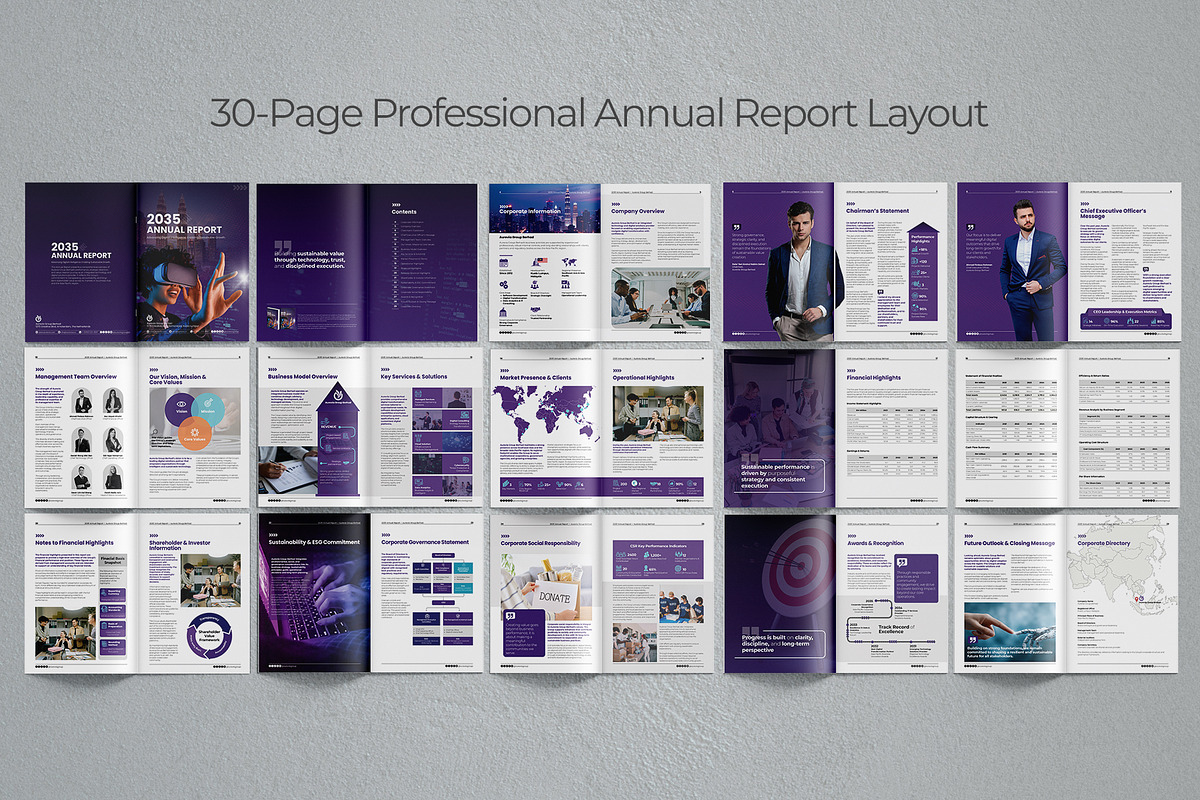Select the calendar icon labeled Established
1200x800 pixels.
tap(504, 262)
